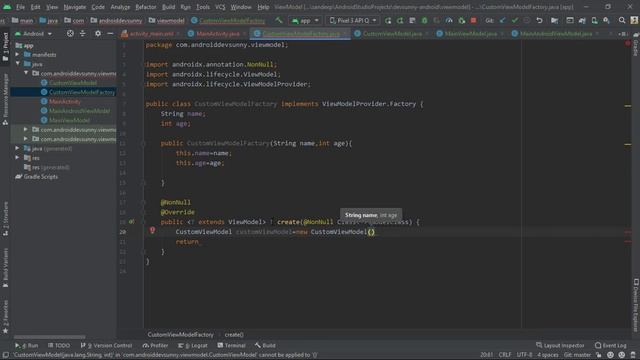Click the CRLF line separator indicator
The width and height of the screenshot is (640, 360).
505,355
